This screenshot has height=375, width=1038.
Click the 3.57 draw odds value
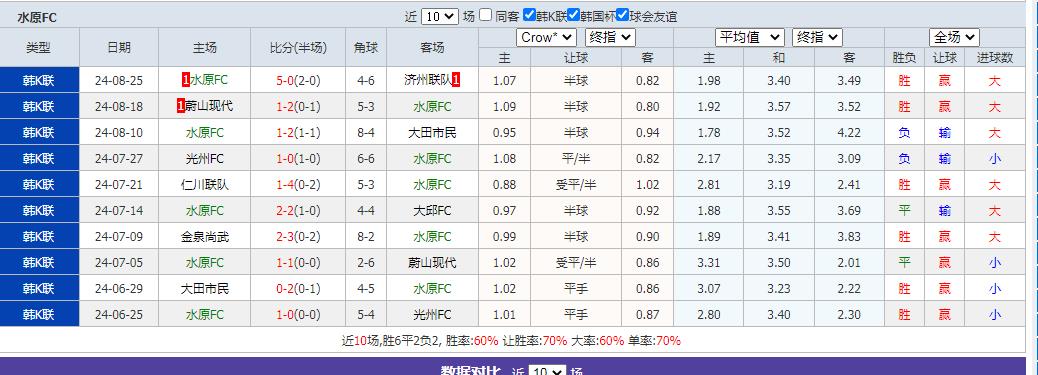[778, 107]
